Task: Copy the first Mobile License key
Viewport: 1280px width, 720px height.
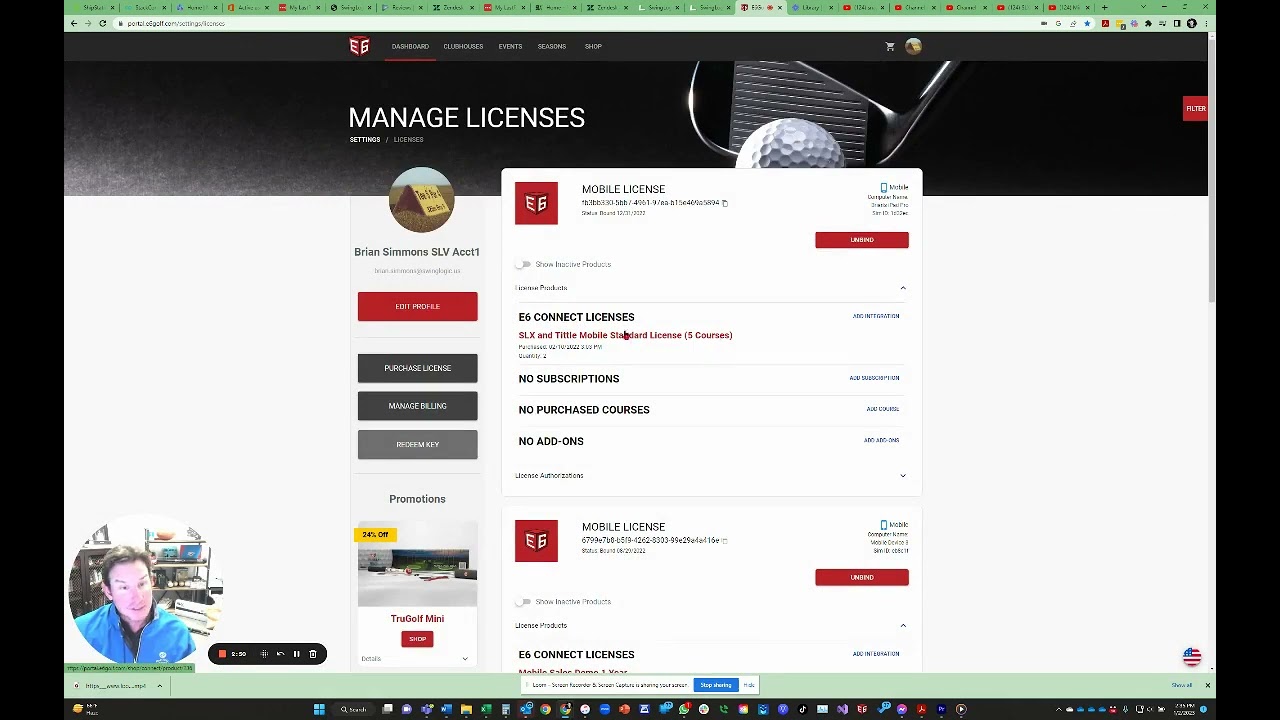Action: pyautogui.click(x=725, y=203)
